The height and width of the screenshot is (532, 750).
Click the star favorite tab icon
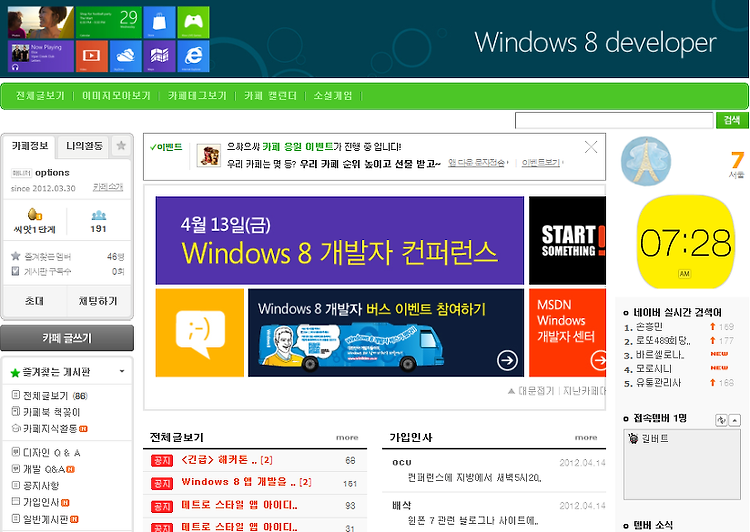click(121, 145)
